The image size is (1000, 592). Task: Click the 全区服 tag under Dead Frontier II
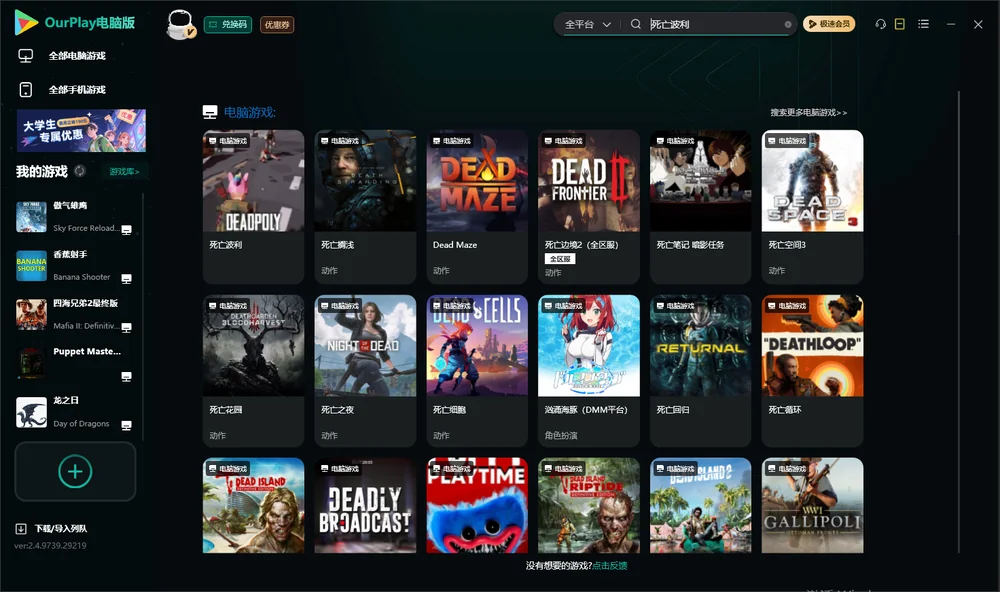coord(560,259)
